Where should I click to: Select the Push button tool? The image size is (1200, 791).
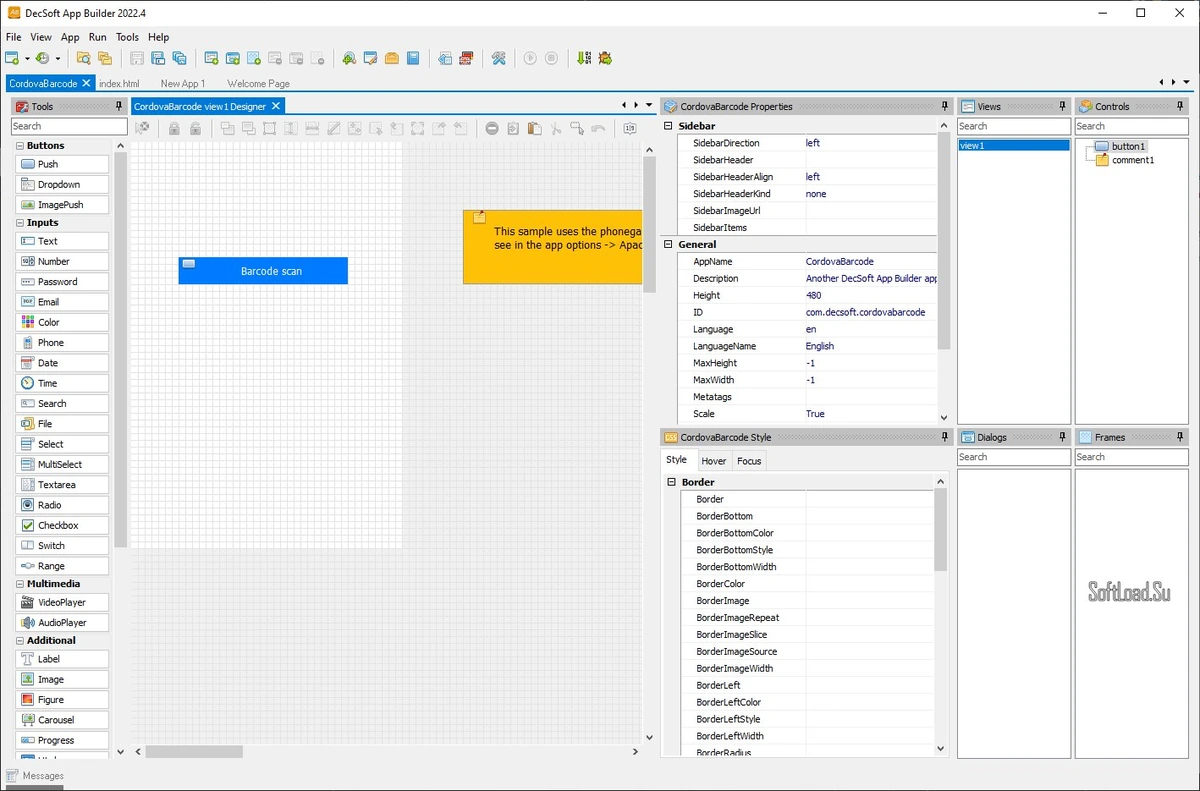(62, 164)
